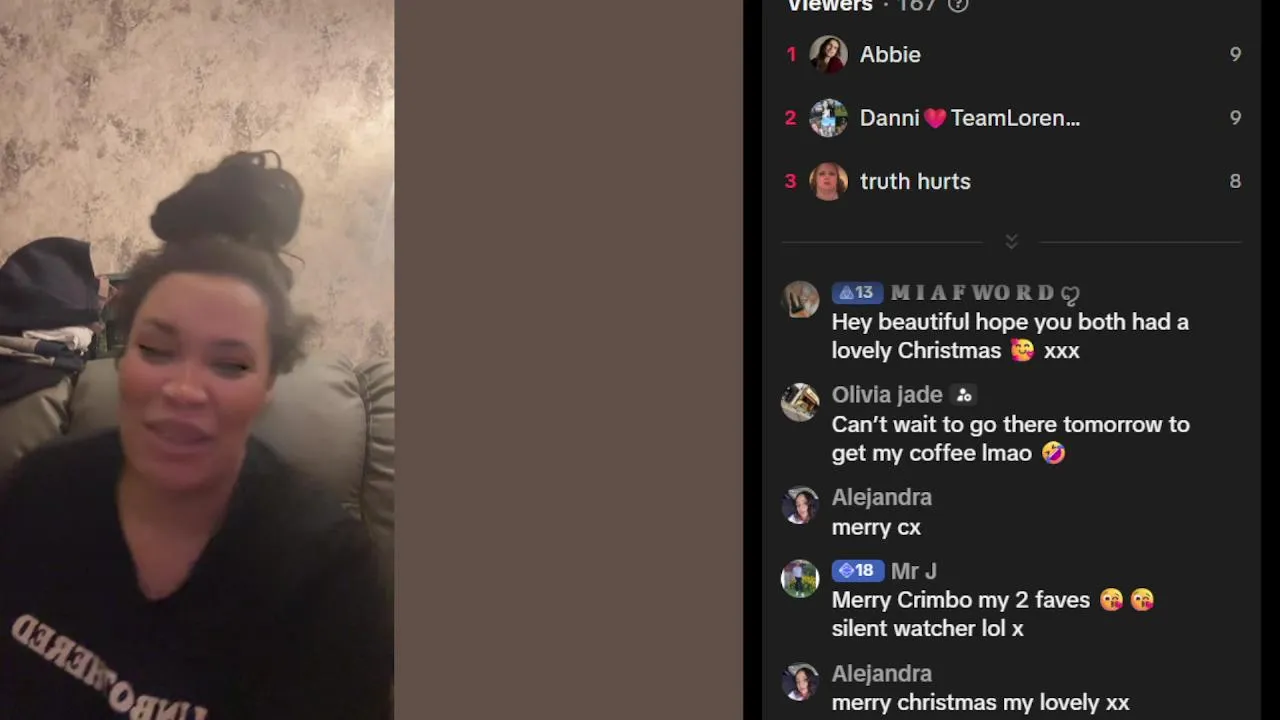The height and width of the screenshot is (720, 1280).
Task: Click the level 18 badge next to Mr J
Action: tap(858, 571)
